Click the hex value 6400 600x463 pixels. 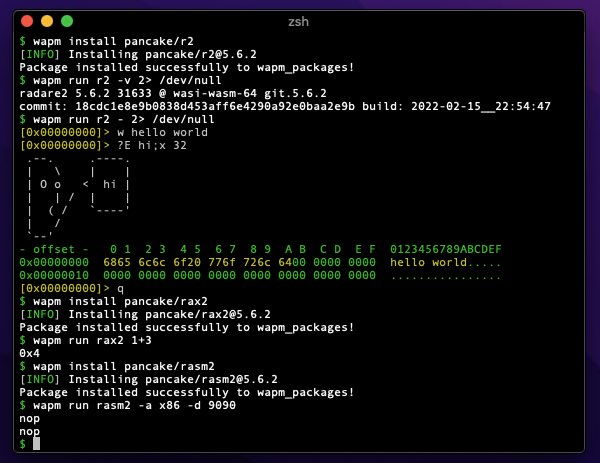coord(292,262)
